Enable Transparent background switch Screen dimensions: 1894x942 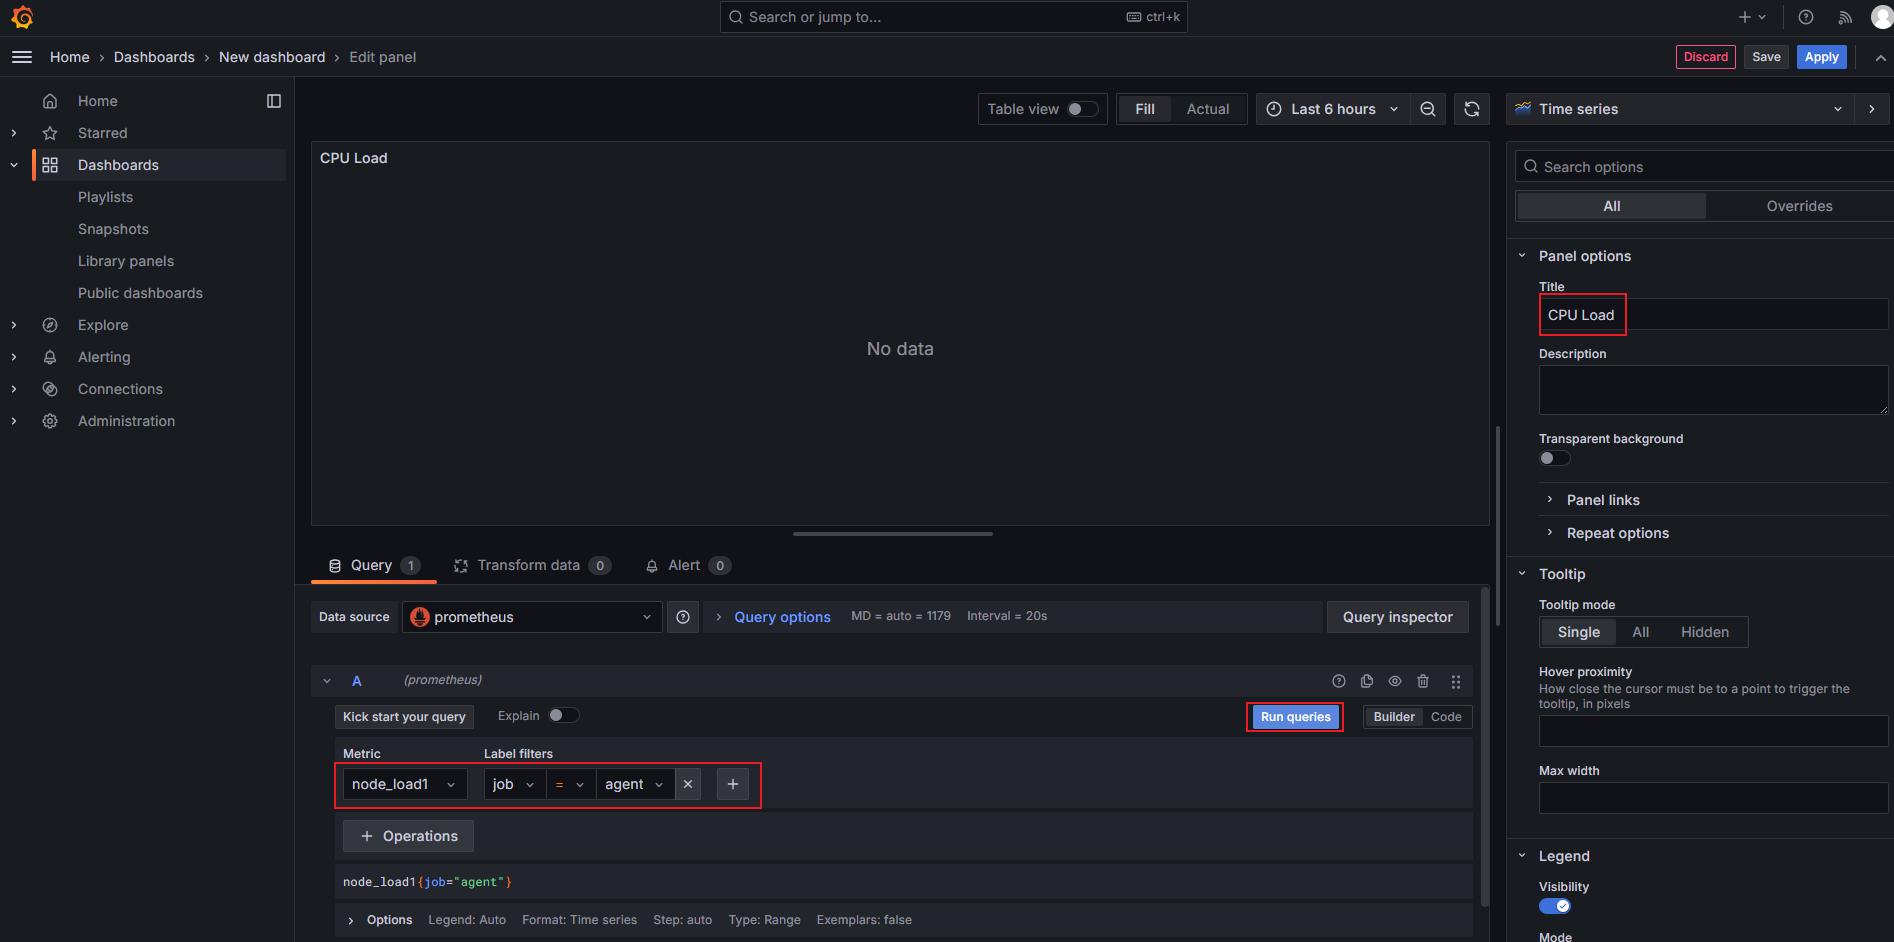pyautogui.click(x=1554, y=458)
